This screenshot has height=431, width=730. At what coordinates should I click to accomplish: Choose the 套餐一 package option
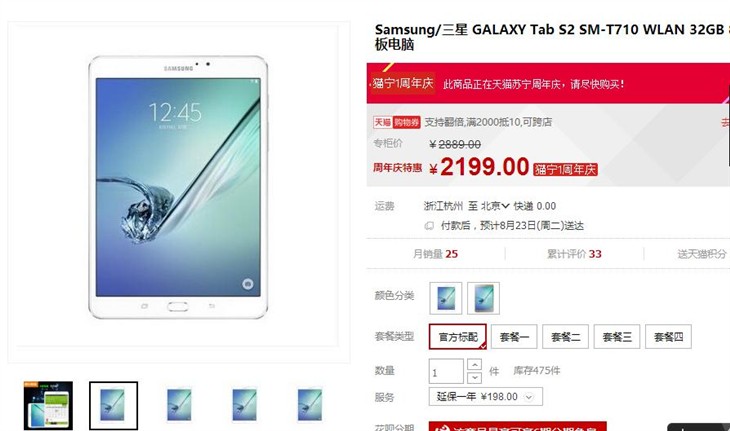pos(514,337)
